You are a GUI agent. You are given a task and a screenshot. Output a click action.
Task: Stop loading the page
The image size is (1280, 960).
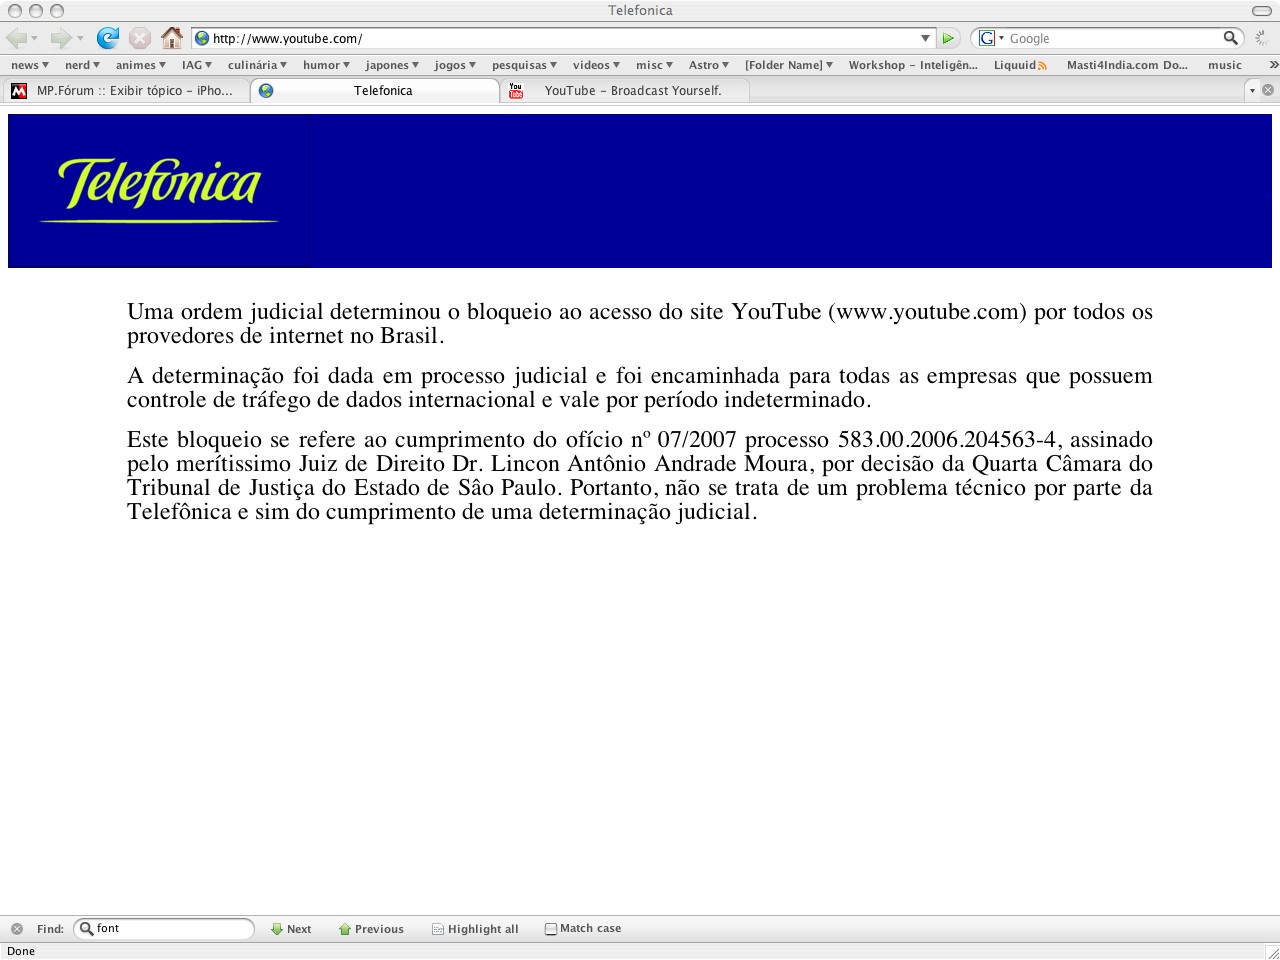coord(140,38)
